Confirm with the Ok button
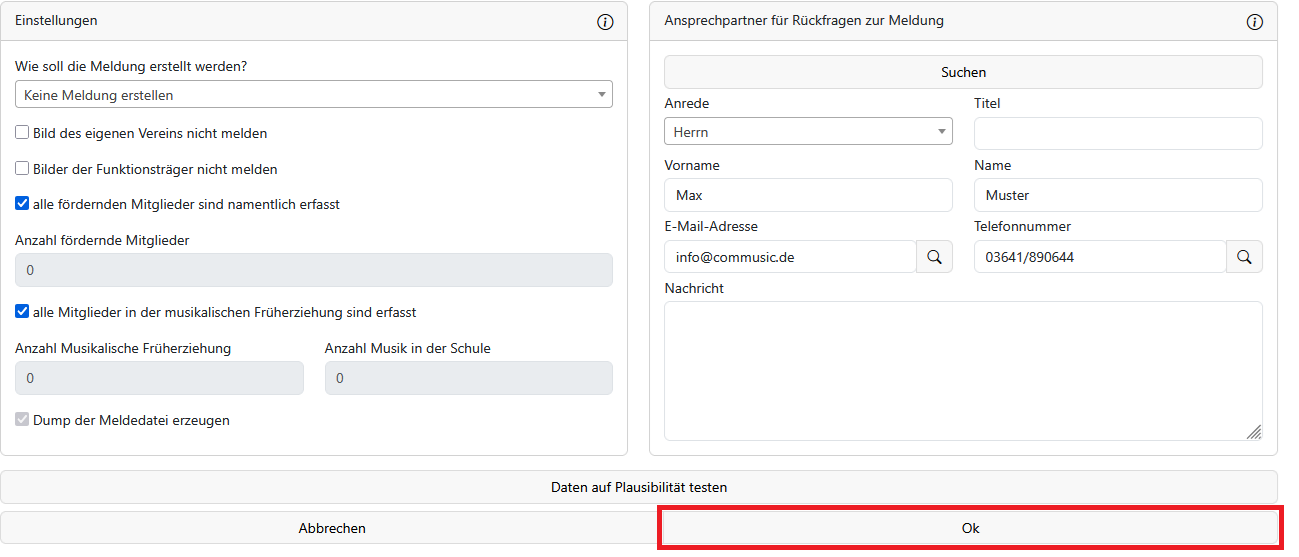The image size is (1299, 557). 970,528
